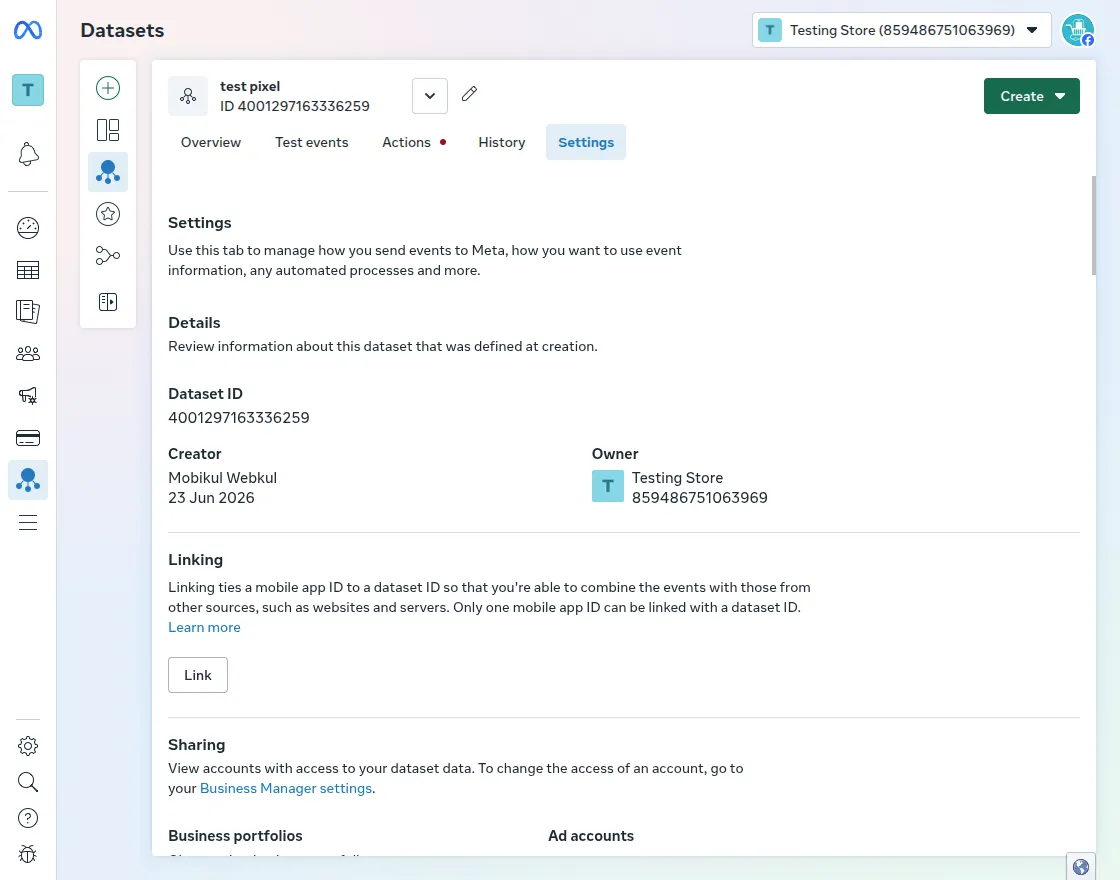Switch to the Test events tab
This screenshot has height=880, width=1120.
pos(311,142)
